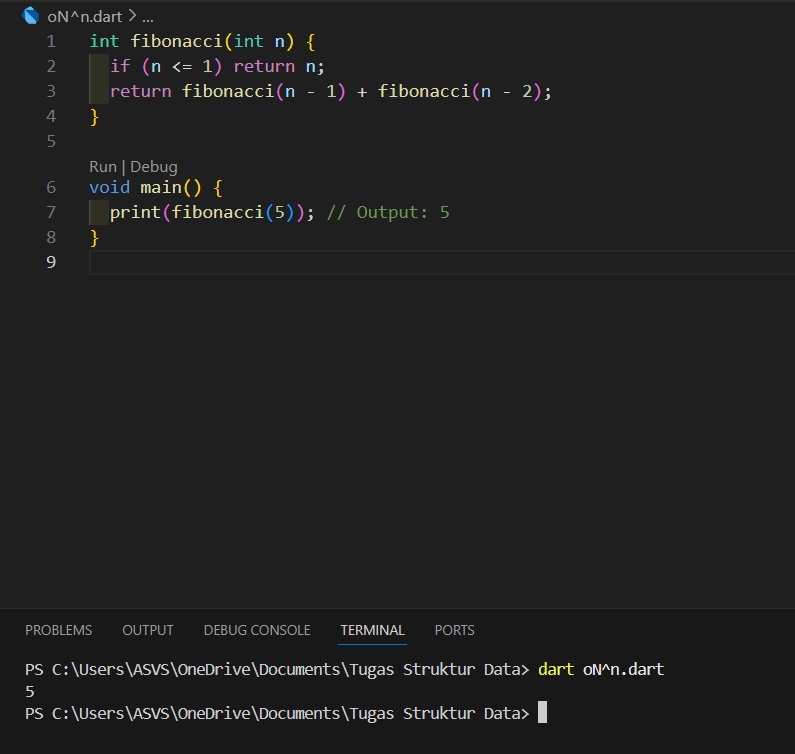Click line number 5 in the gutter
Screen dimensions: 795x754
click(x=51, y=141)
